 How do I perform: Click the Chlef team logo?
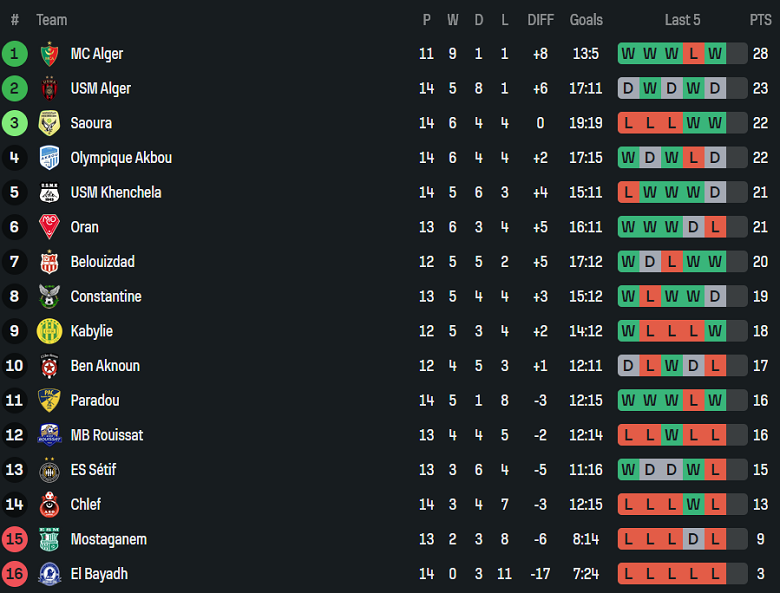pos(49,505)
